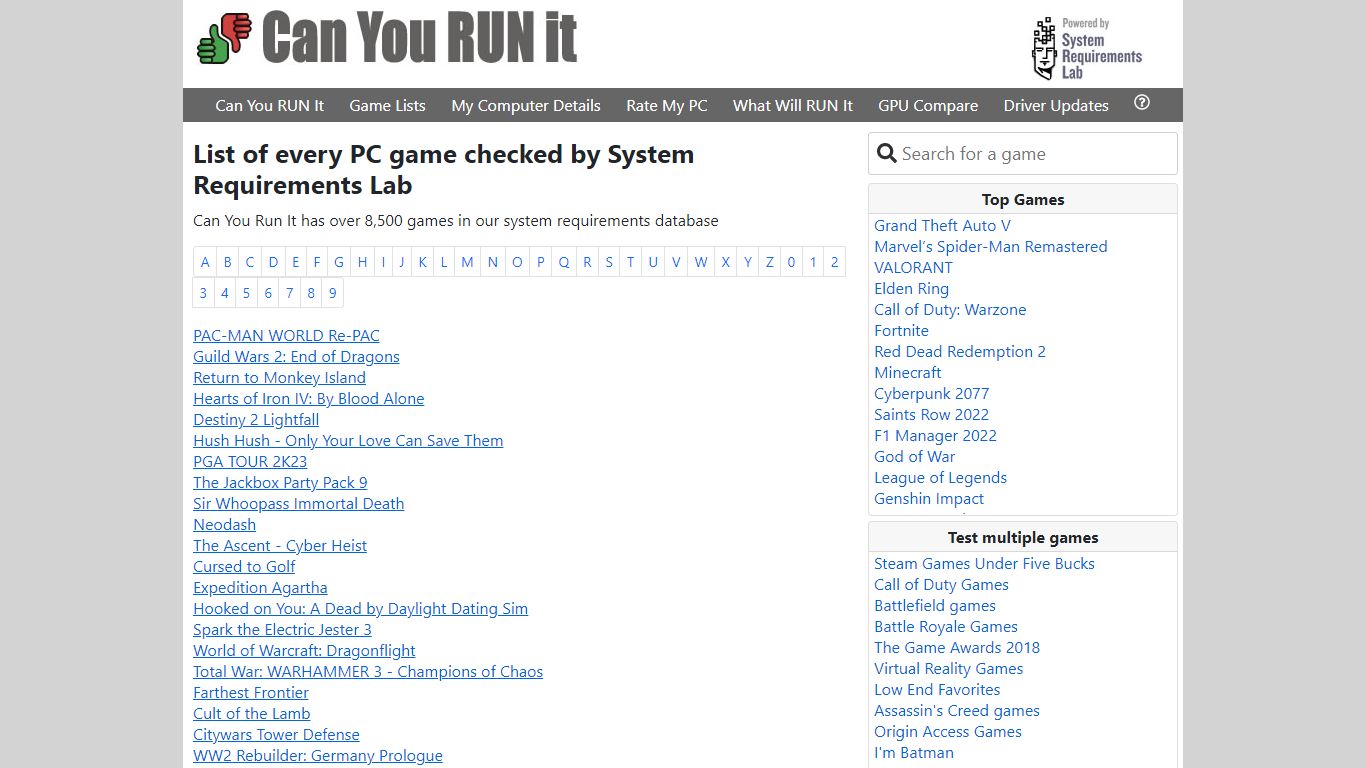
Task: Open Battle Royale Games list
Action: [946, 626]
